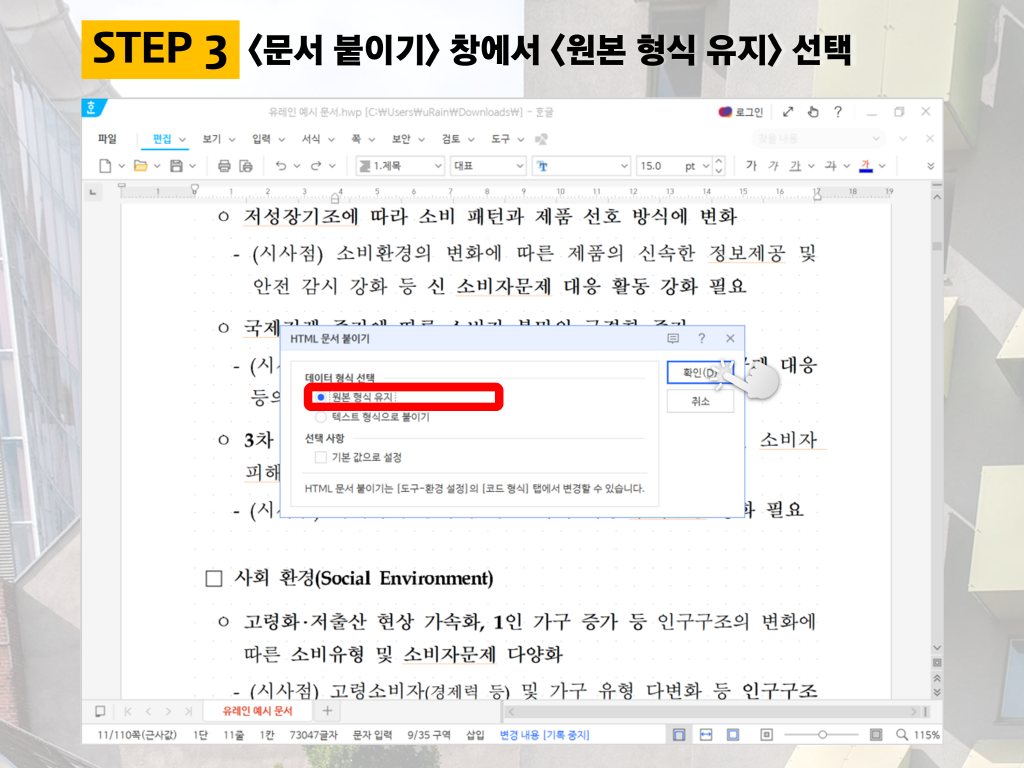Click the 확인(D) button in the dialog

(700, 372)
